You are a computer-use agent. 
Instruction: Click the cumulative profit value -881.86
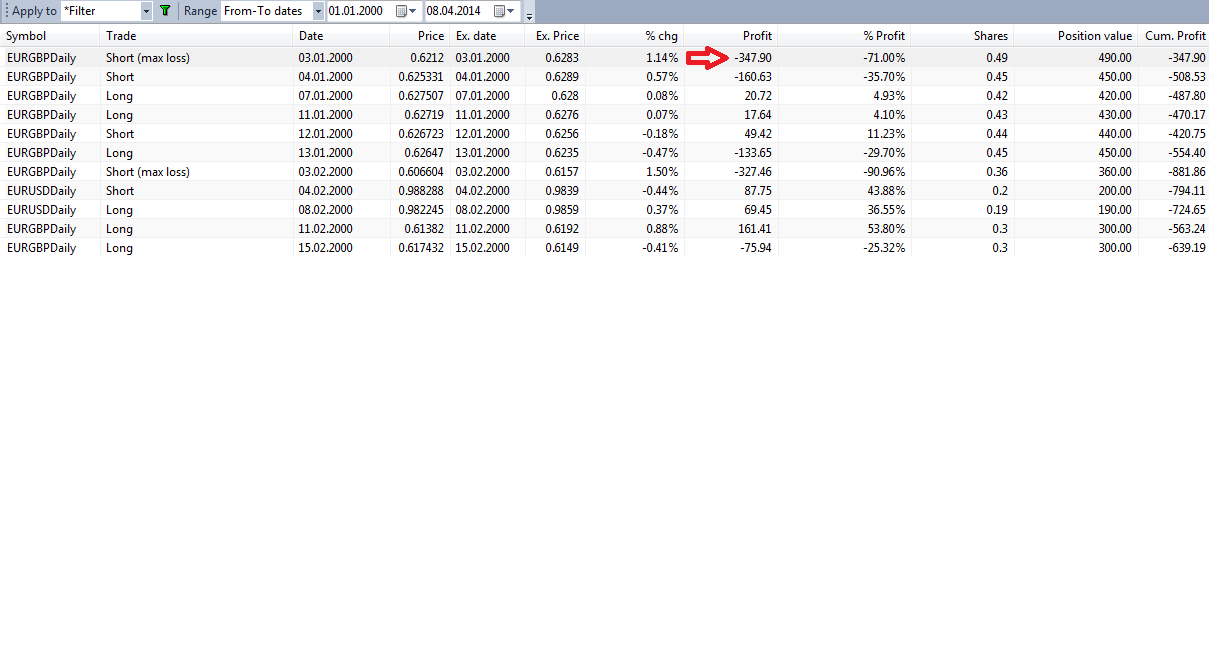(x=1186, y=172)
